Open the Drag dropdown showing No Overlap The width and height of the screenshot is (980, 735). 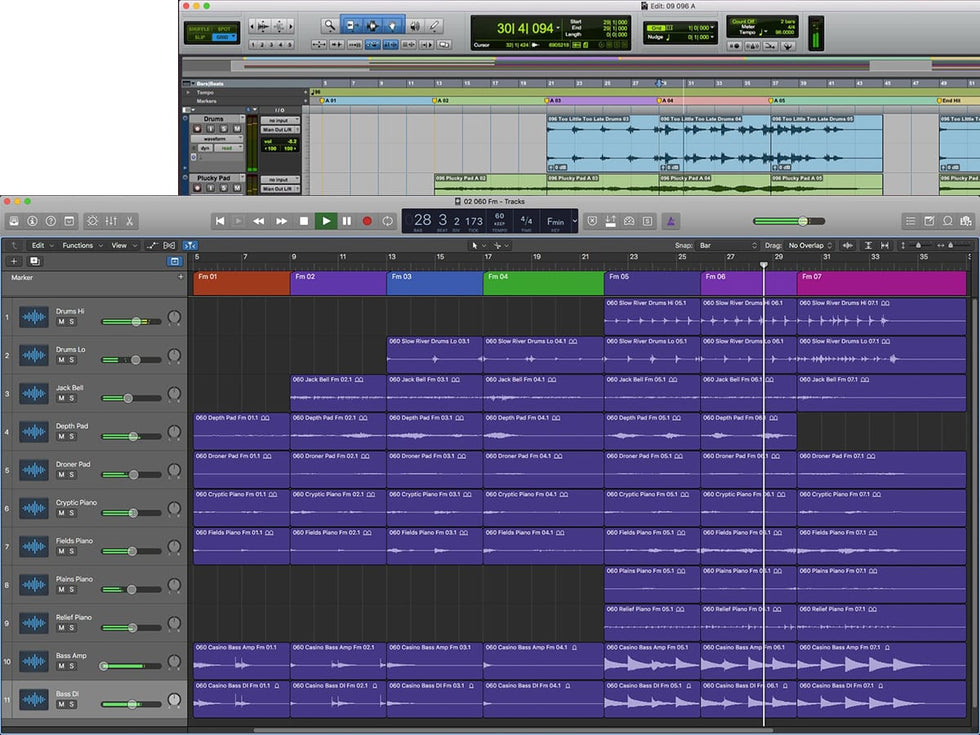click(810, 245)
